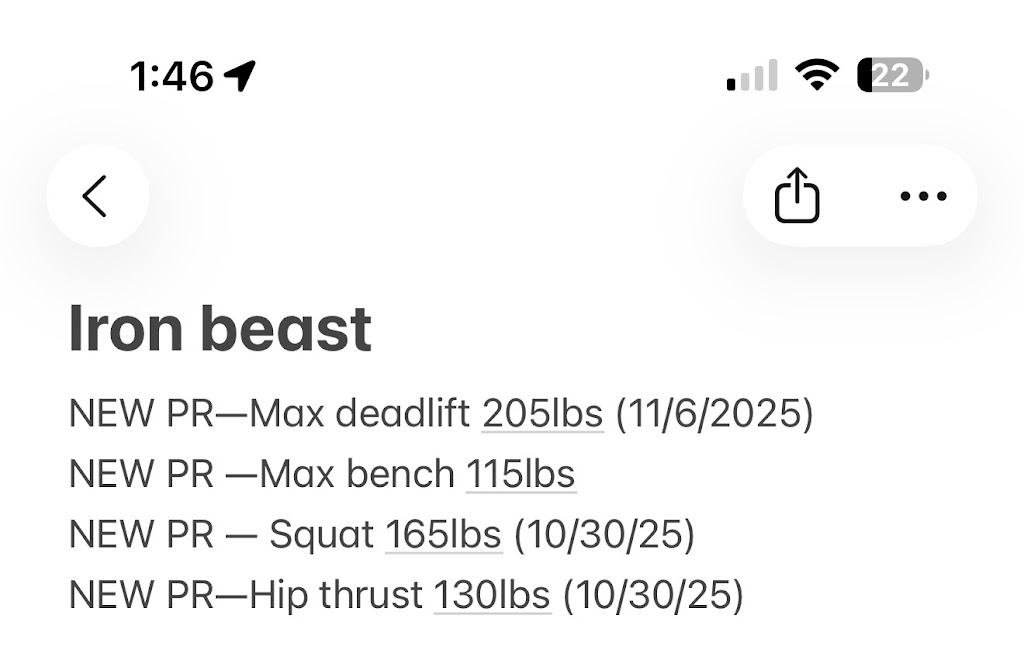Tap the underlined 165lbs value
The width and height of the screenshot is (1024, 667).
point(443,535)
